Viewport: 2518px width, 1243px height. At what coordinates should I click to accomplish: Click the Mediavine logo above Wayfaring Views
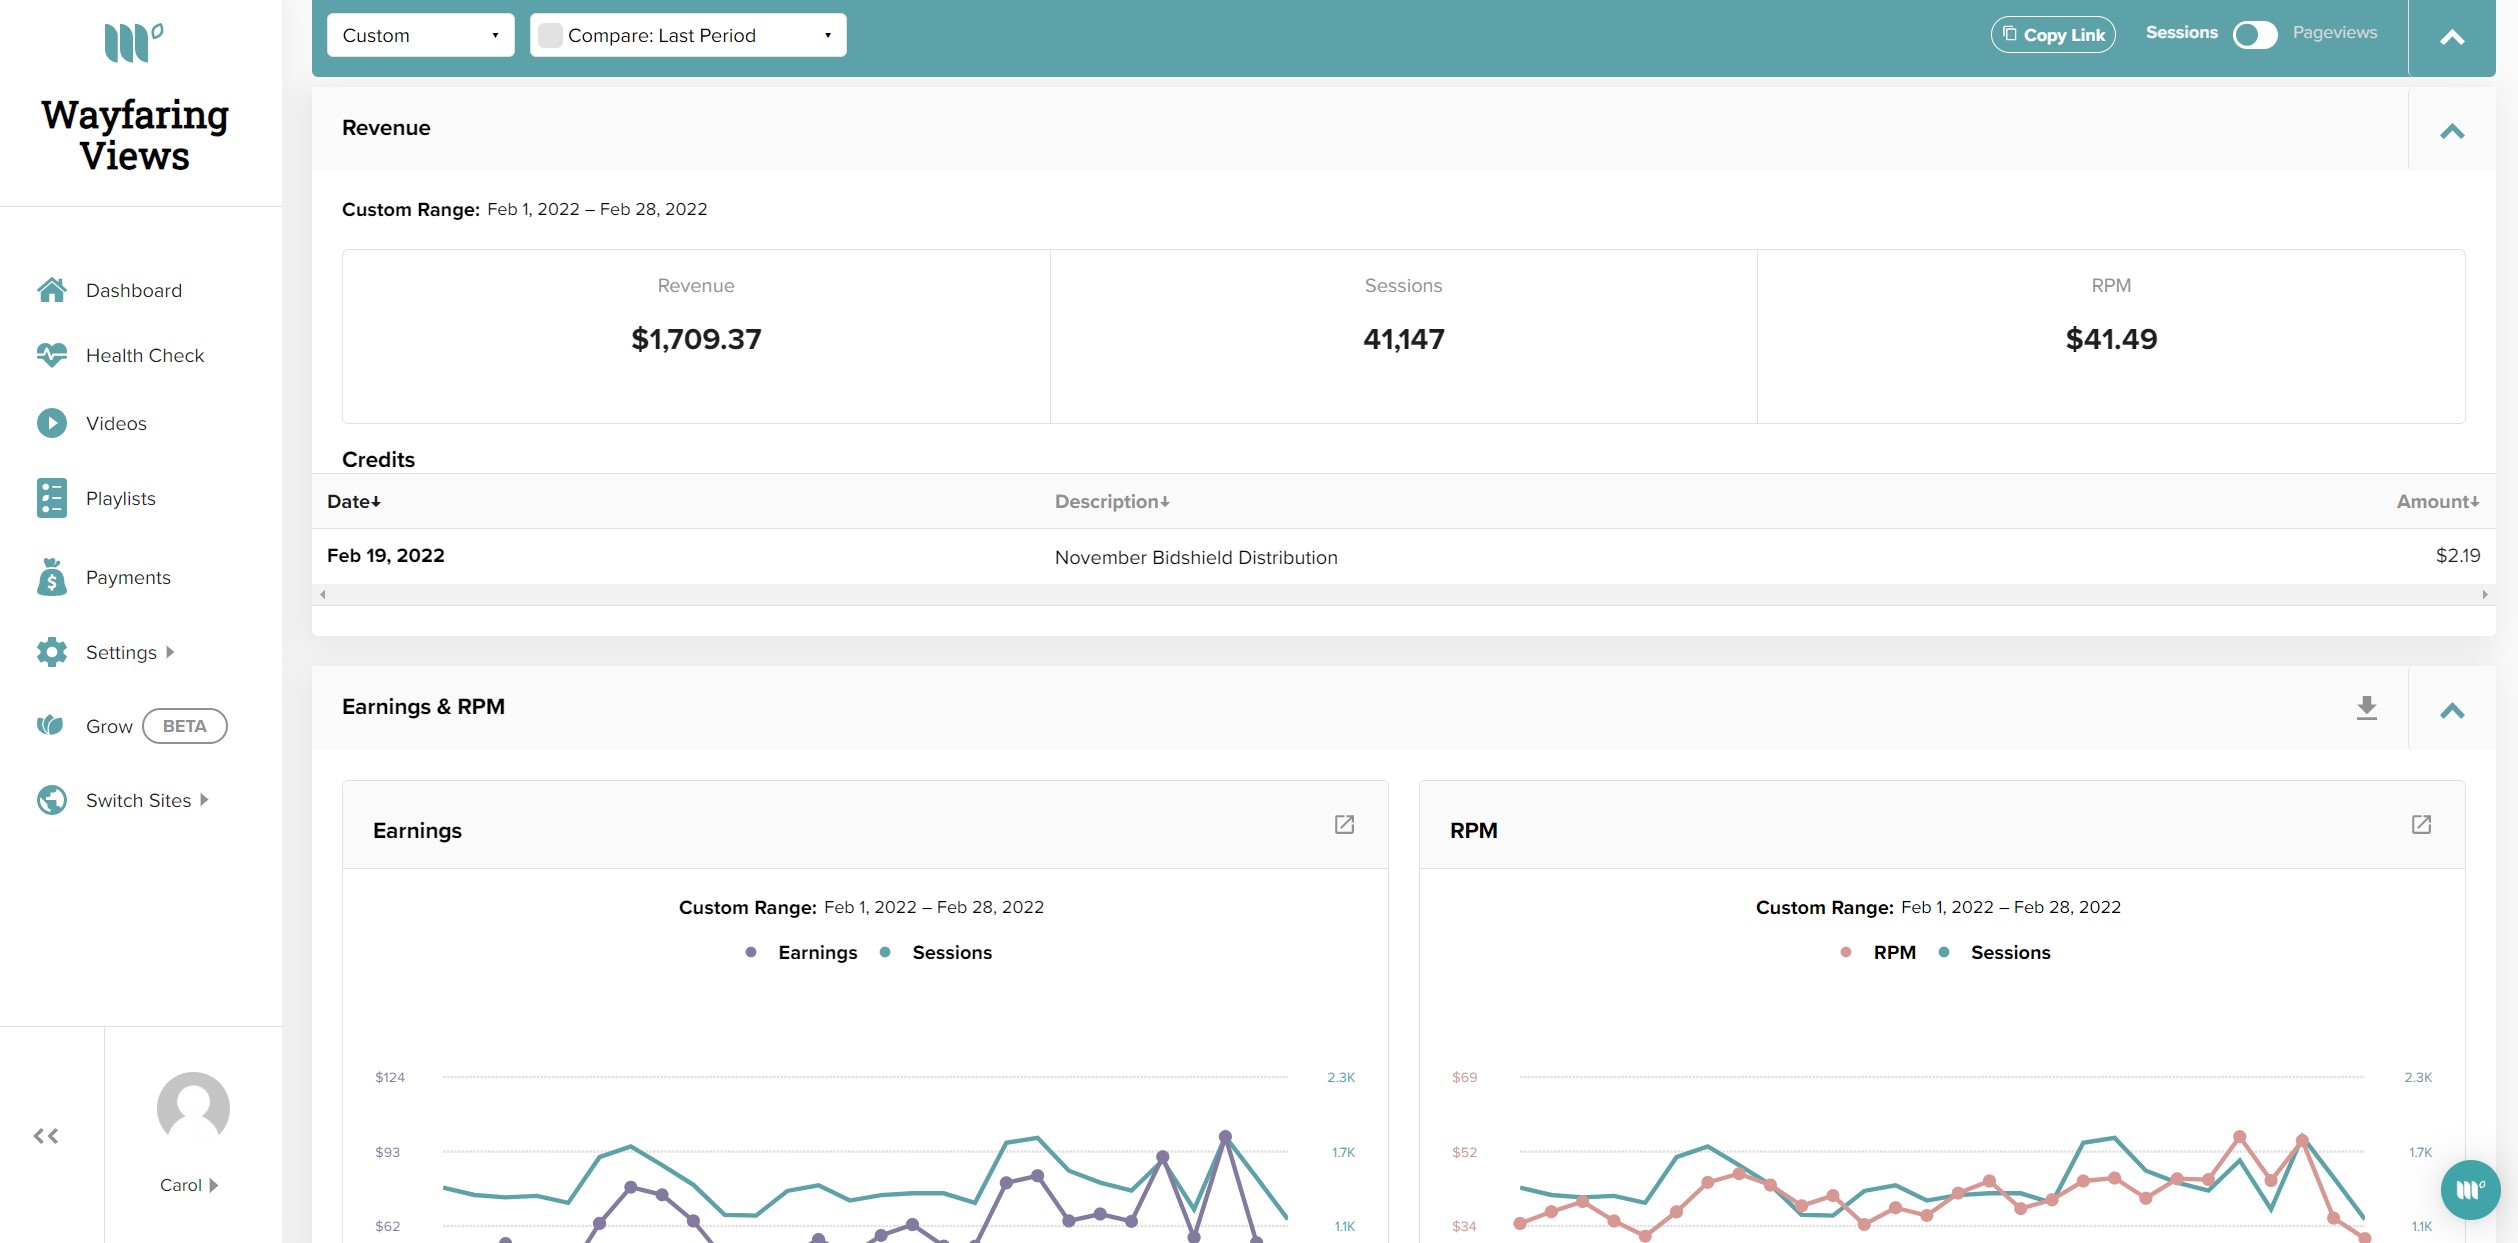point(134,42)
